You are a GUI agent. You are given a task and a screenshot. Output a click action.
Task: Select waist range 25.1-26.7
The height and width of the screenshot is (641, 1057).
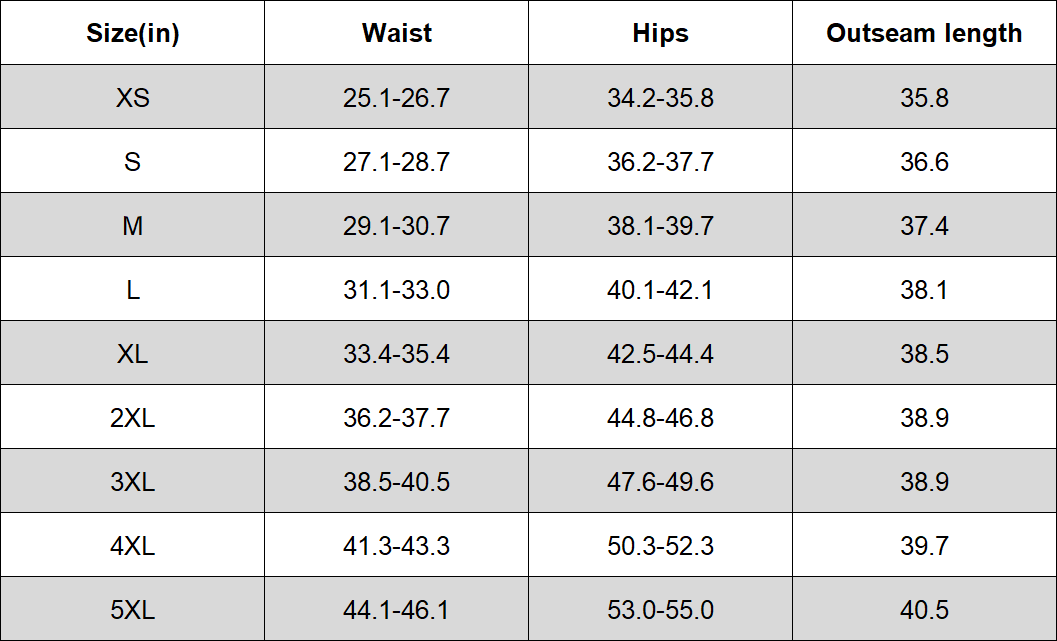pos(396,97)
